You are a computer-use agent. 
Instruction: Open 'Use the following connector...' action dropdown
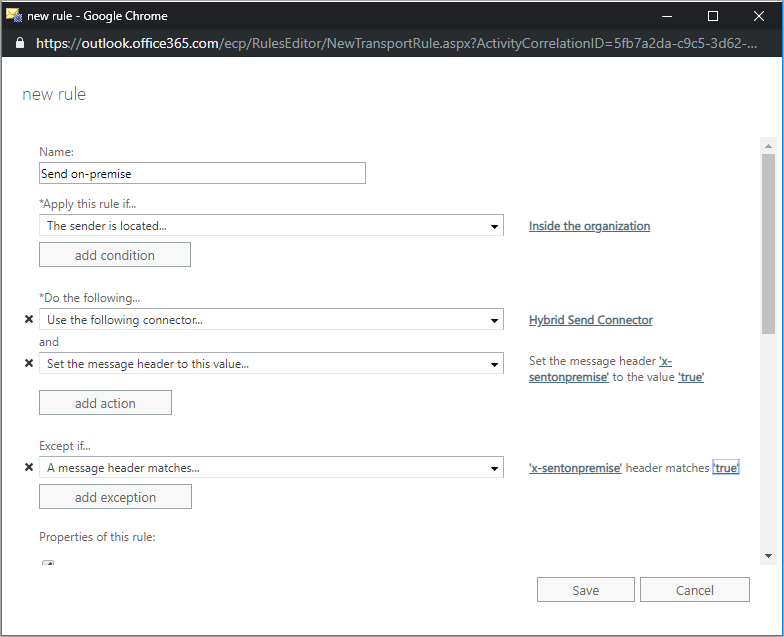pos(271,320)
